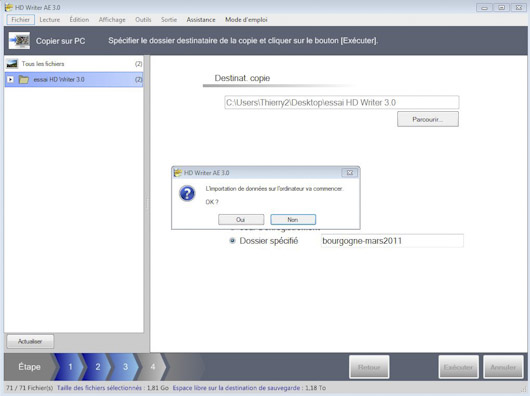
Task: Open the Fichier menu
Action: point(20,20)
